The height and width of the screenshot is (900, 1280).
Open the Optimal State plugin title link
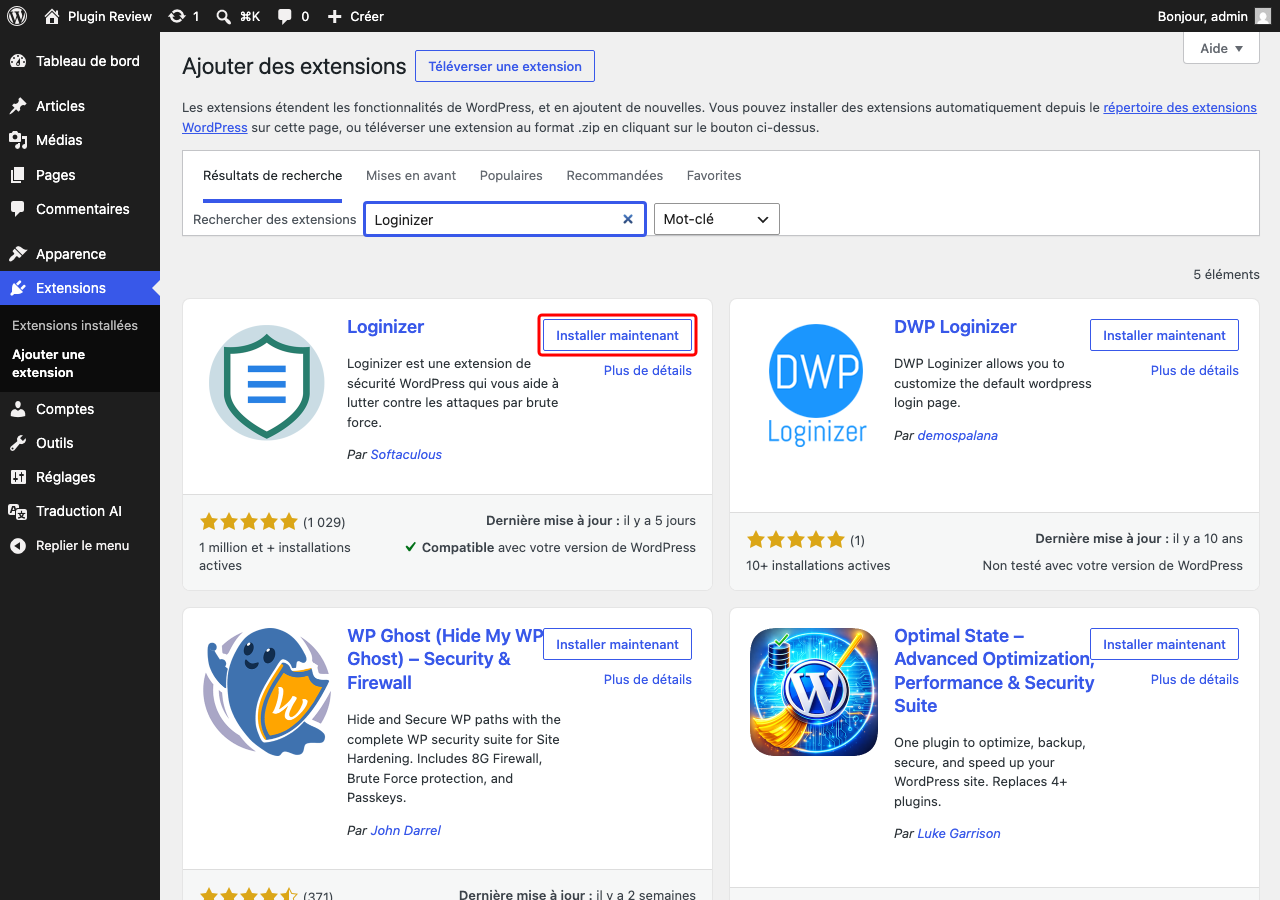pyautogui.click(x=994, y=671)
